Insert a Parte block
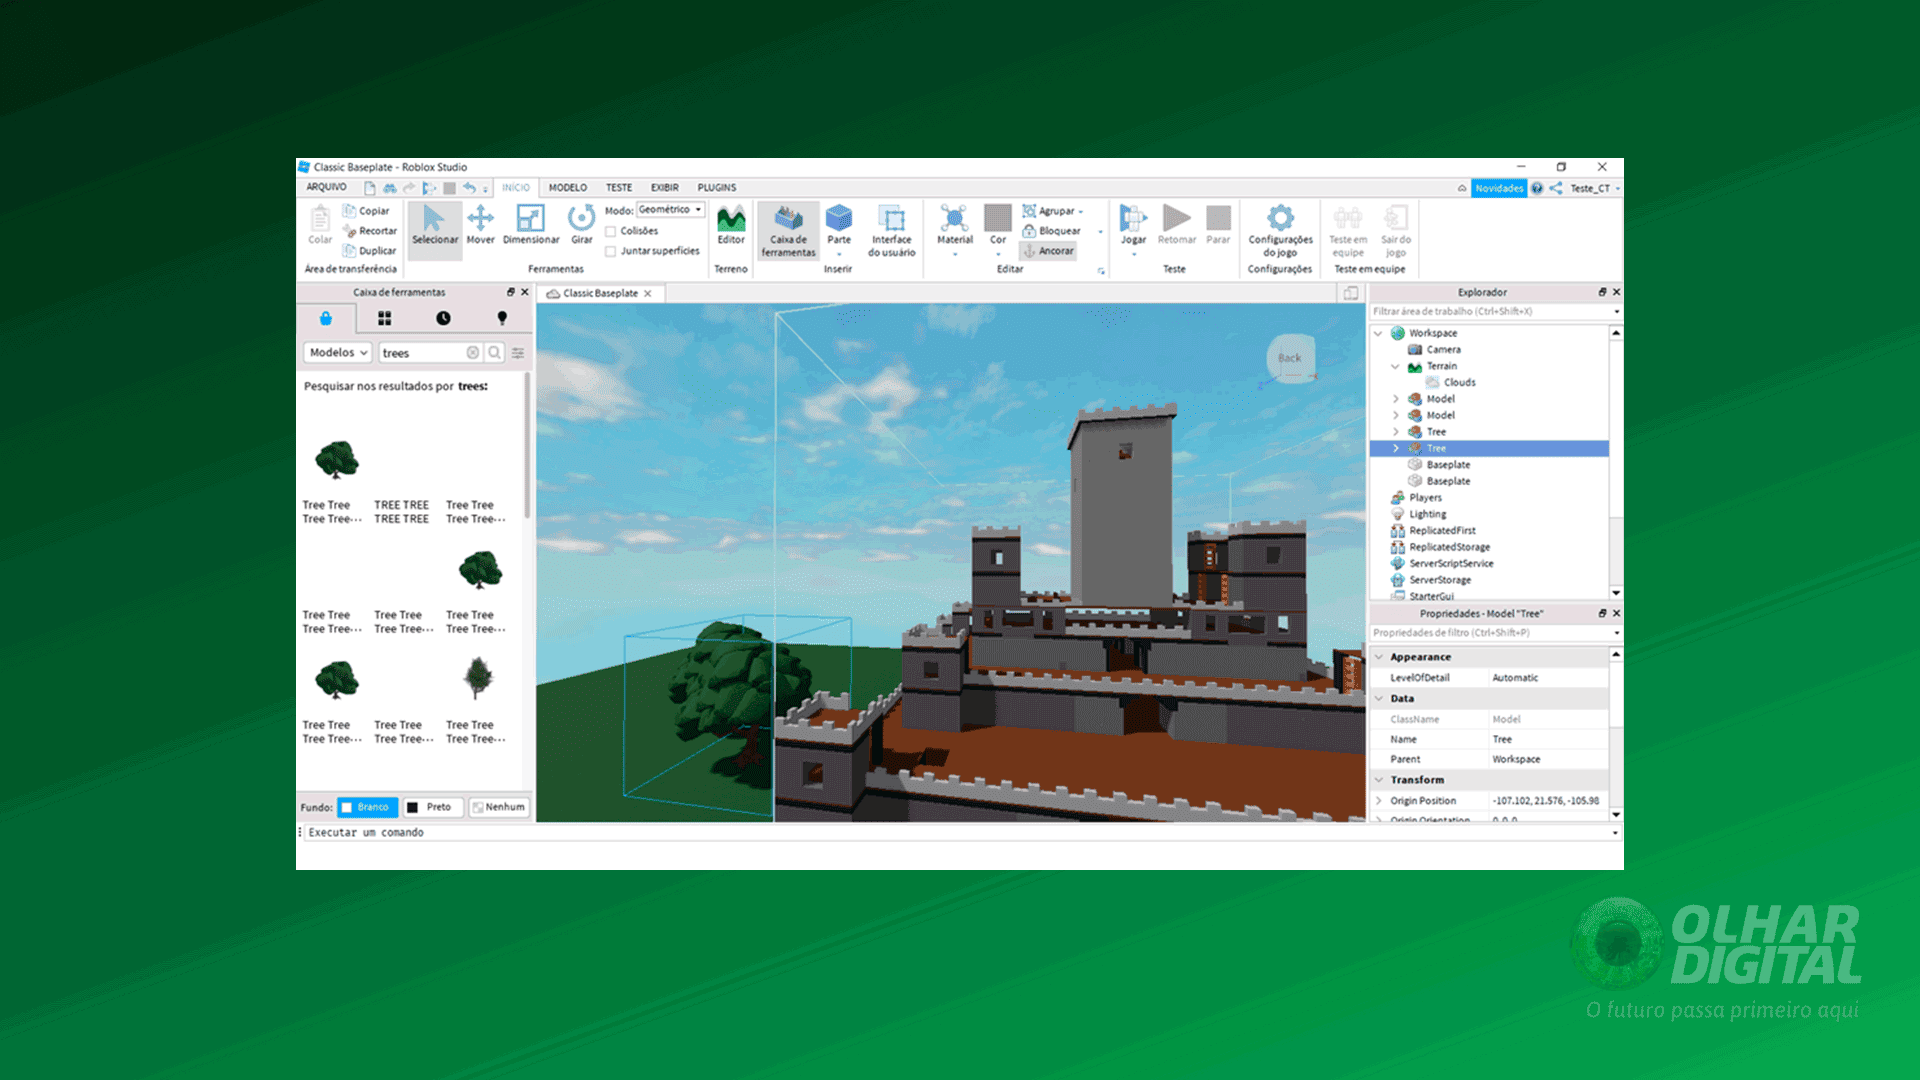Viewport: 1920px width, 1080px height. click(x=839, y=226)
